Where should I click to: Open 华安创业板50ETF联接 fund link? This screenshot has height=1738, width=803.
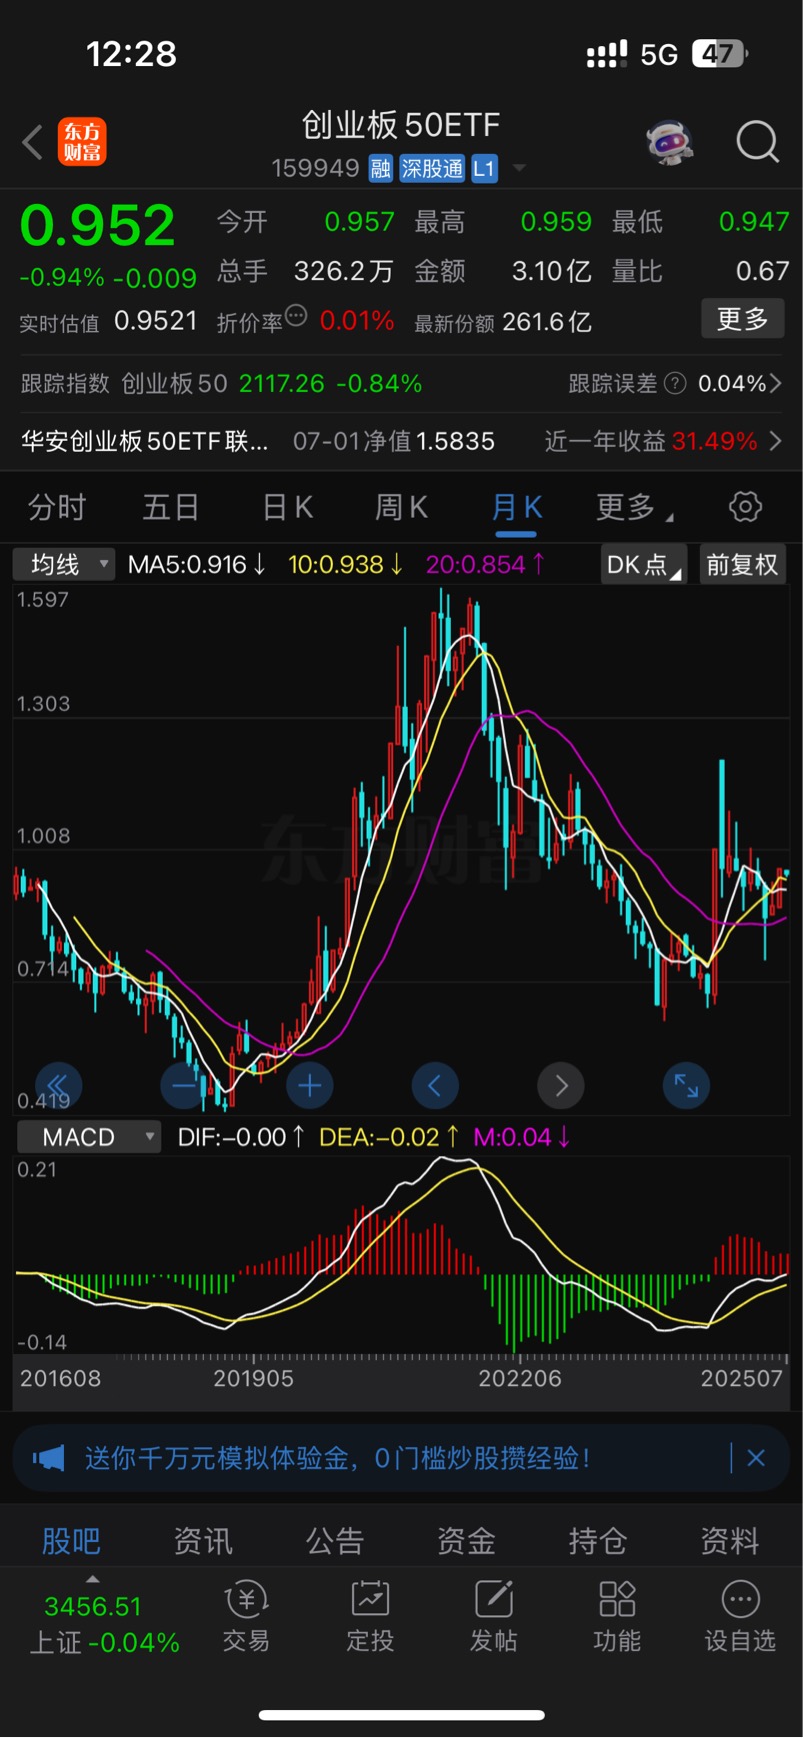tap(145, 441)
